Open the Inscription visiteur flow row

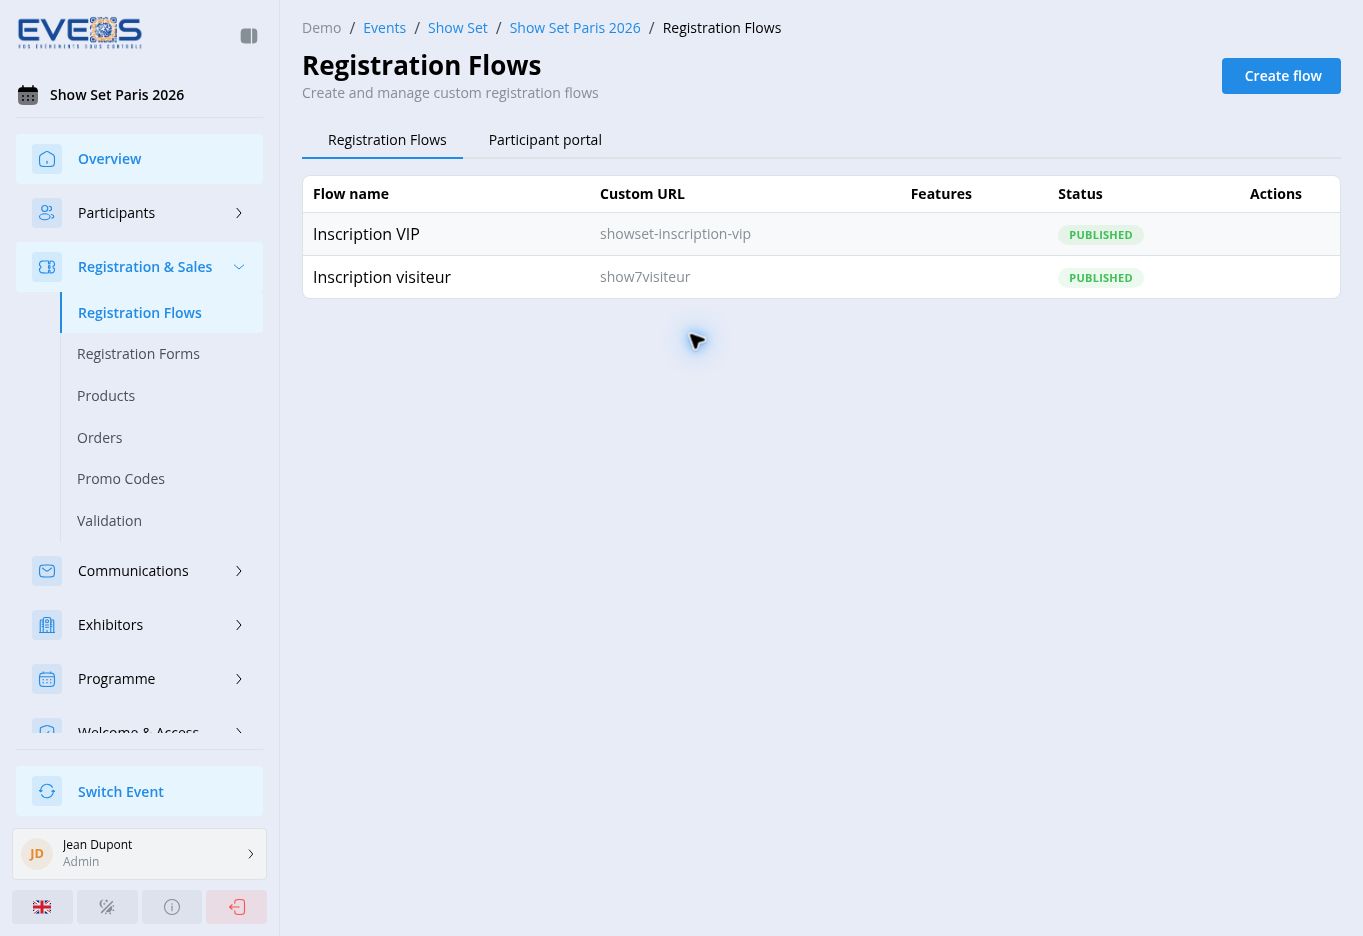[x=821, y=277]
